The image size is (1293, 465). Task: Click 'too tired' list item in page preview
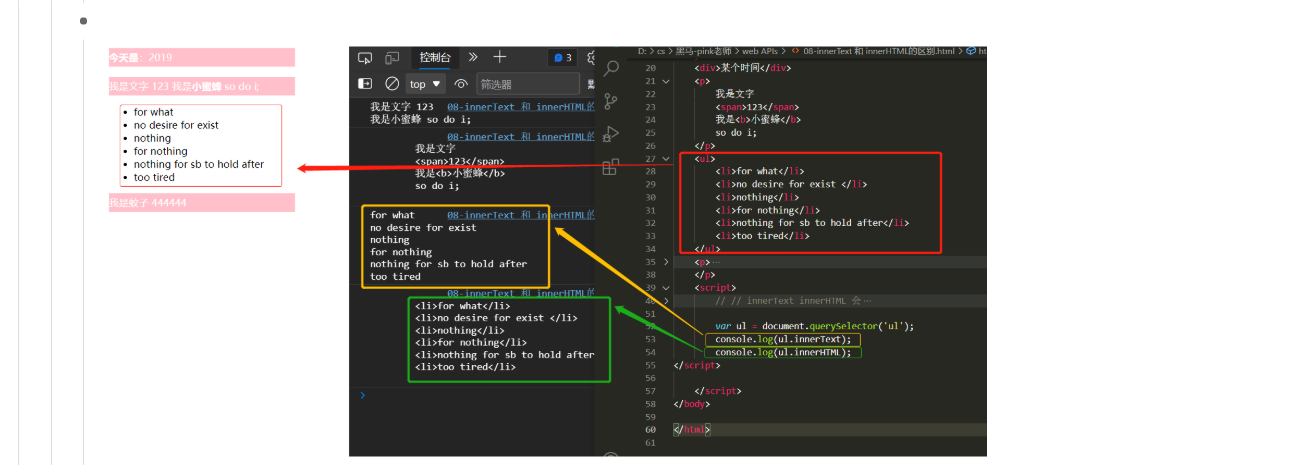coord(154,177)
